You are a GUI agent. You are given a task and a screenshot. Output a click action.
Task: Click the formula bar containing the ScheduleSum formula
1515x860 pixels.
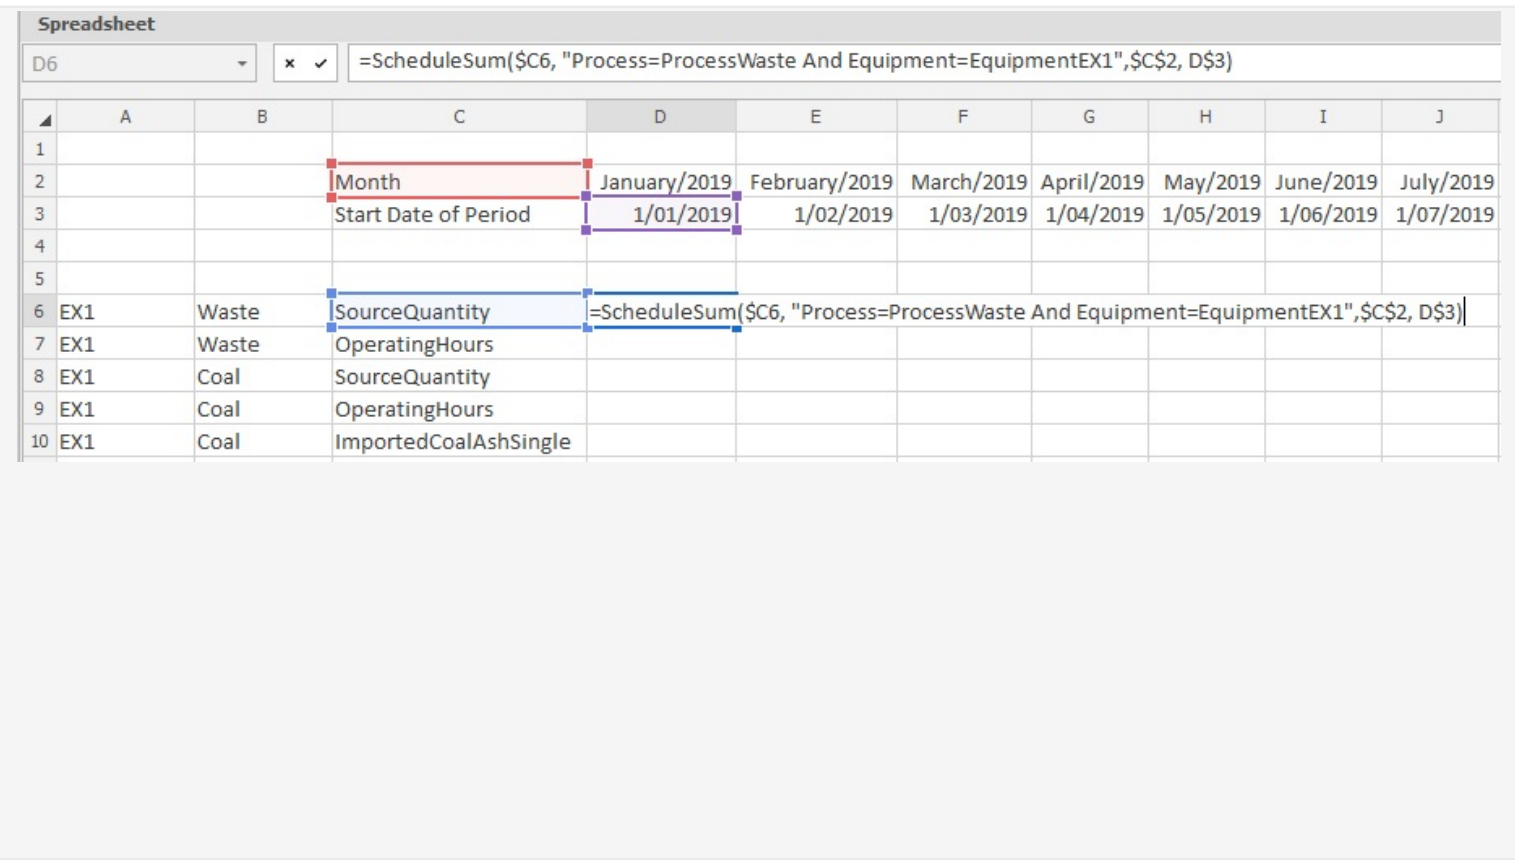click(x=700, y=62)
